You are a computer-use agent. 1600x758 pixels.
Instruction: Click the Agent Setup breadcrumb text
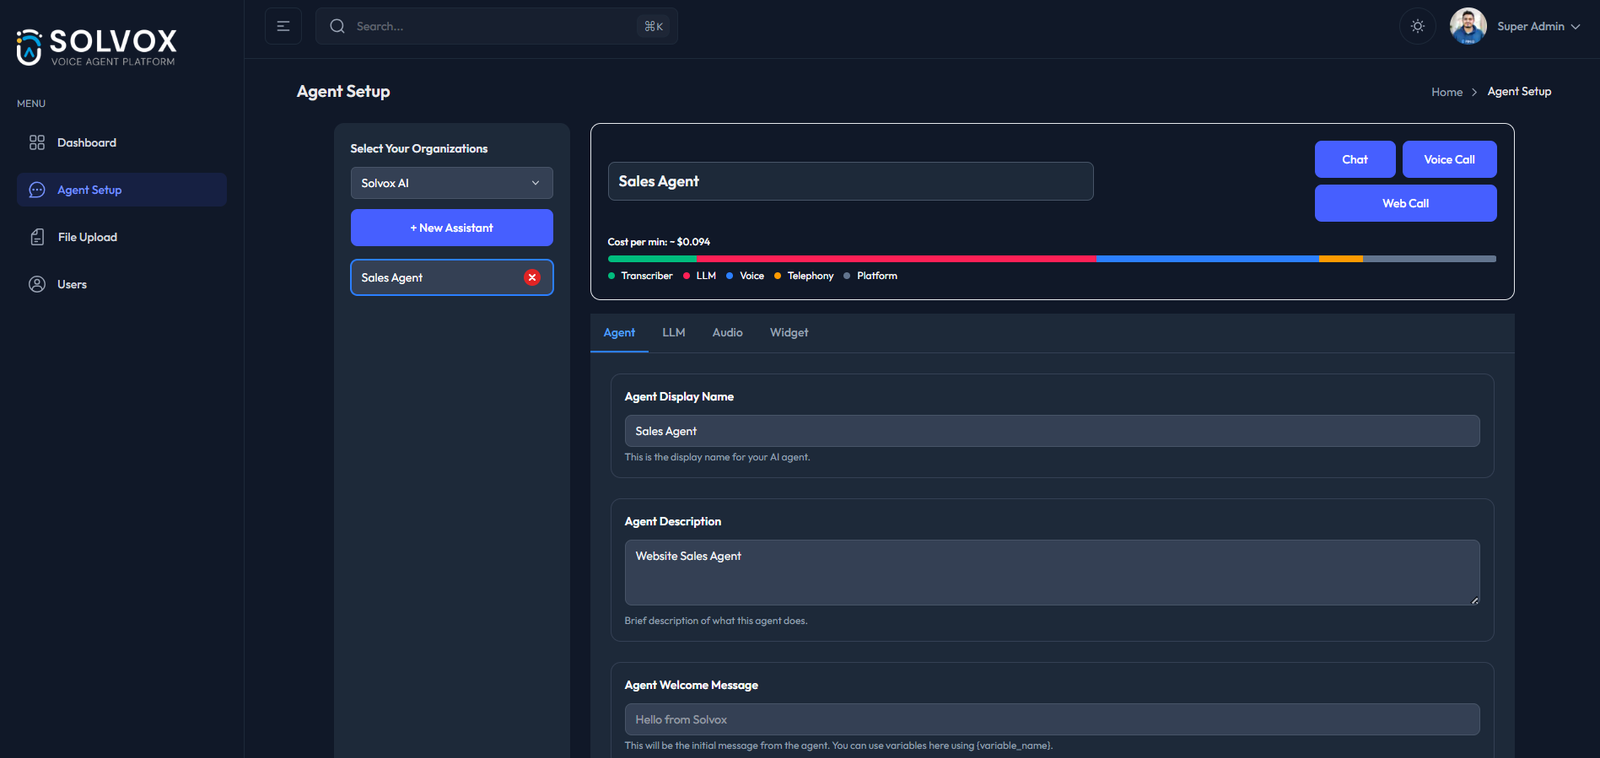click(1519, 92)
